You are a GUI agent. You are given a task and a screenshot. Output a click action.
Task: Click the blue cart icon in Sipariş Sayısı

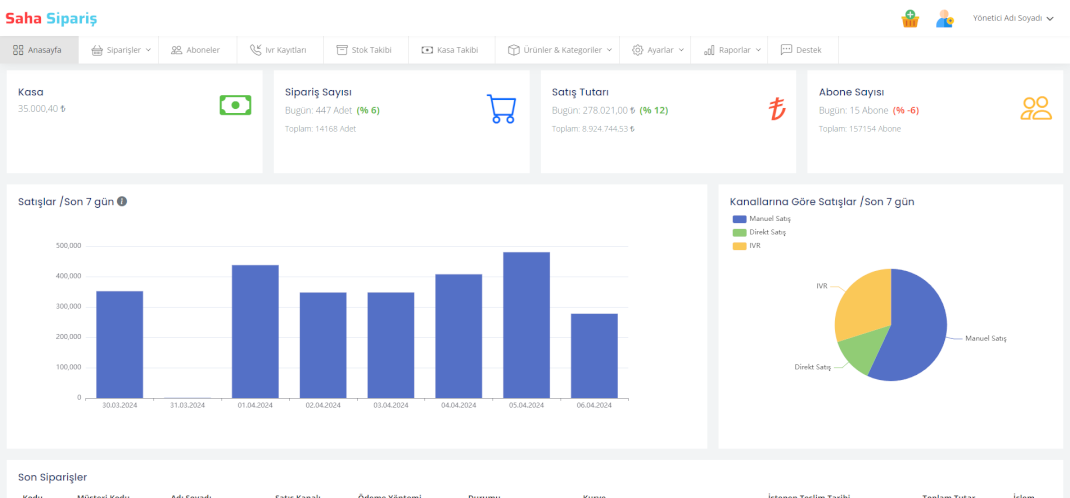coord(502,108)
